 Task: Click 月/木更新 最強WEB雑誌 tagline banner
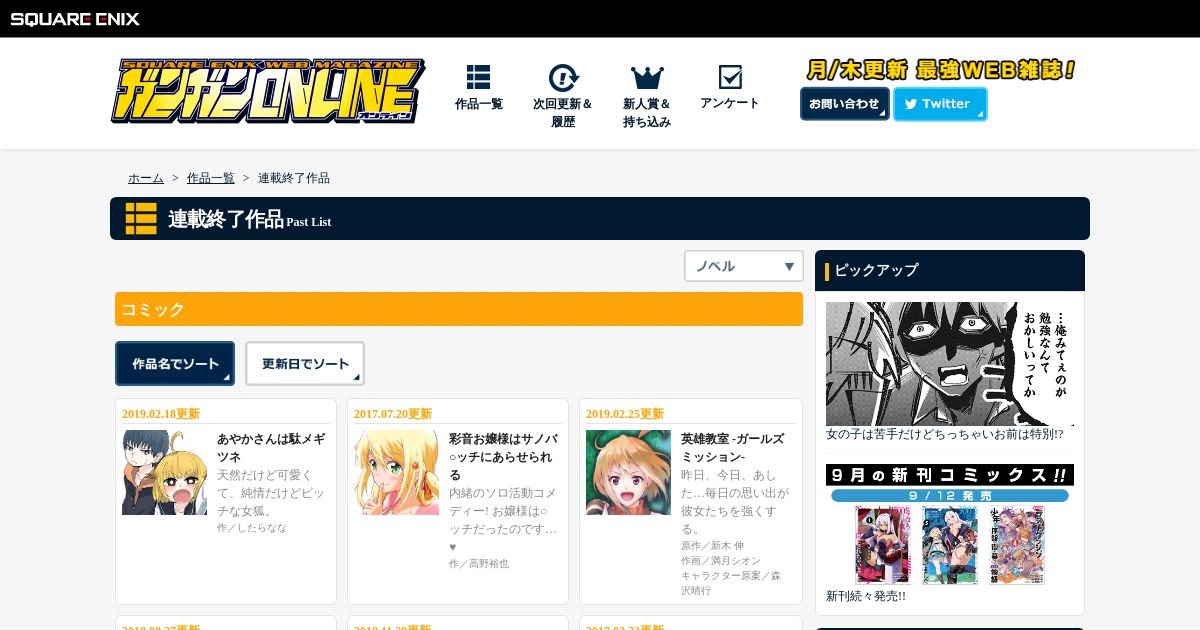[941, 70]
